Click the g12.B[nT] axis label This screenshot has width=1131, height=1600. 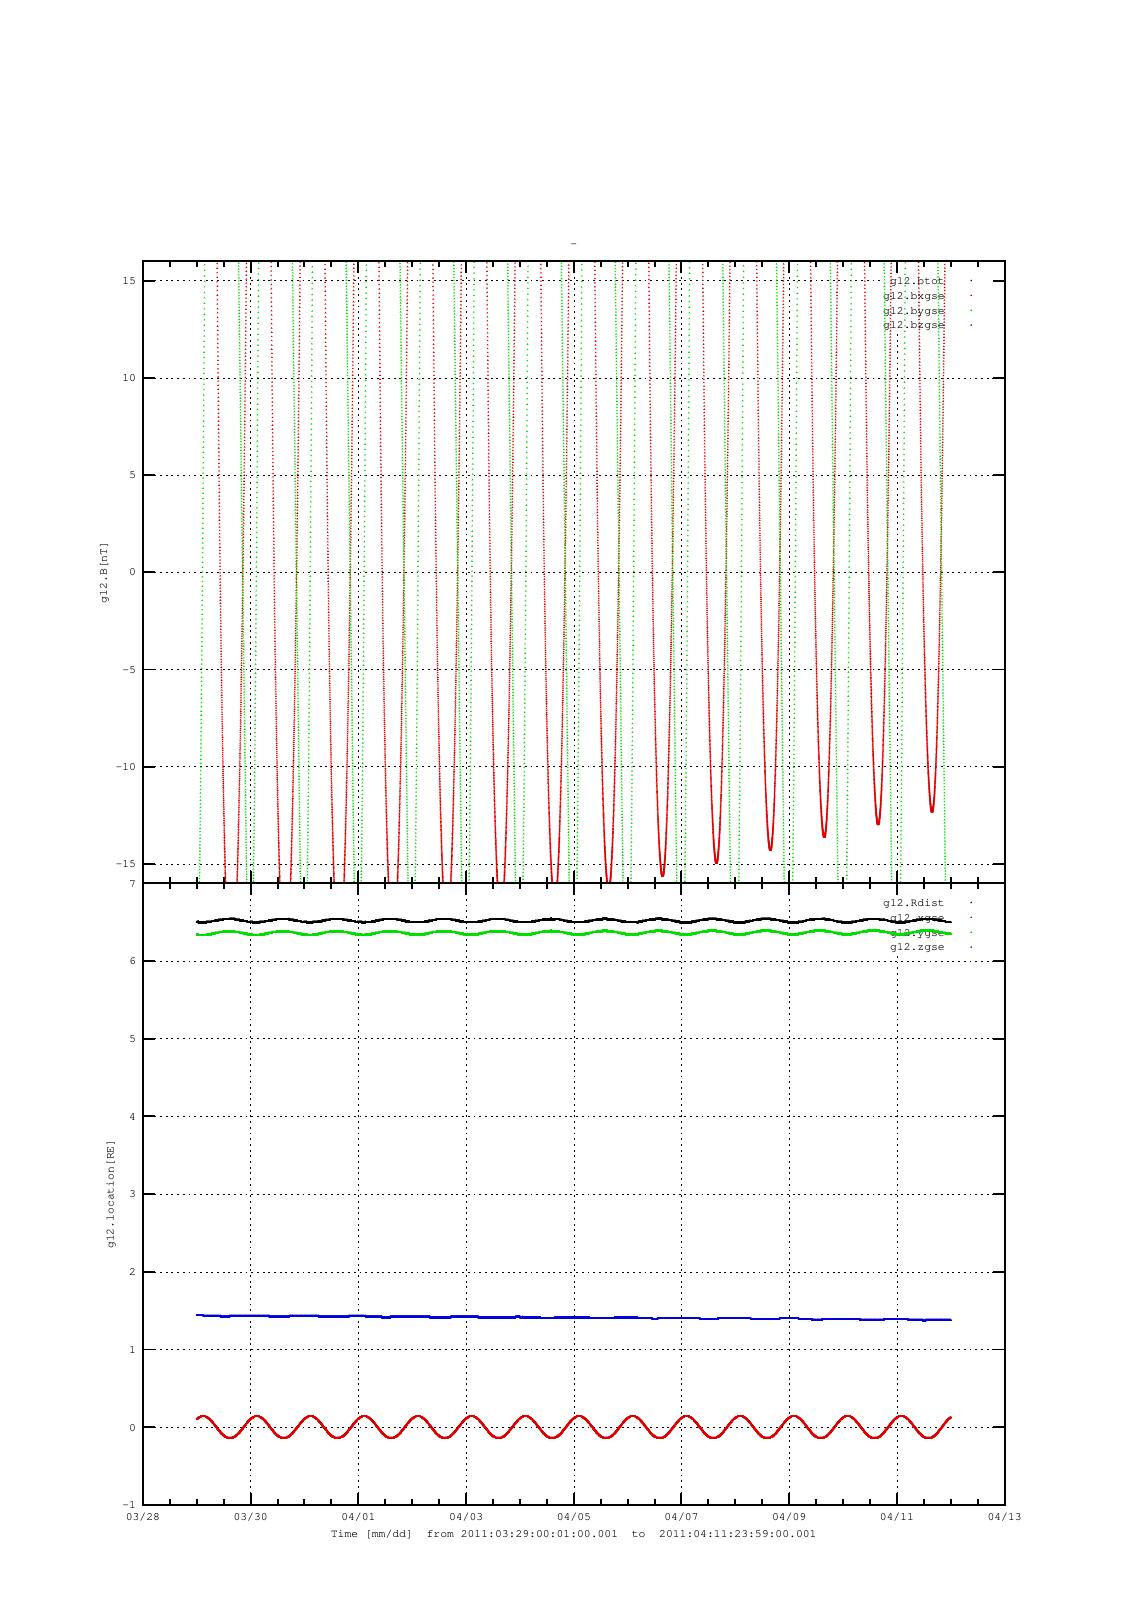click(x=104, y=573)
